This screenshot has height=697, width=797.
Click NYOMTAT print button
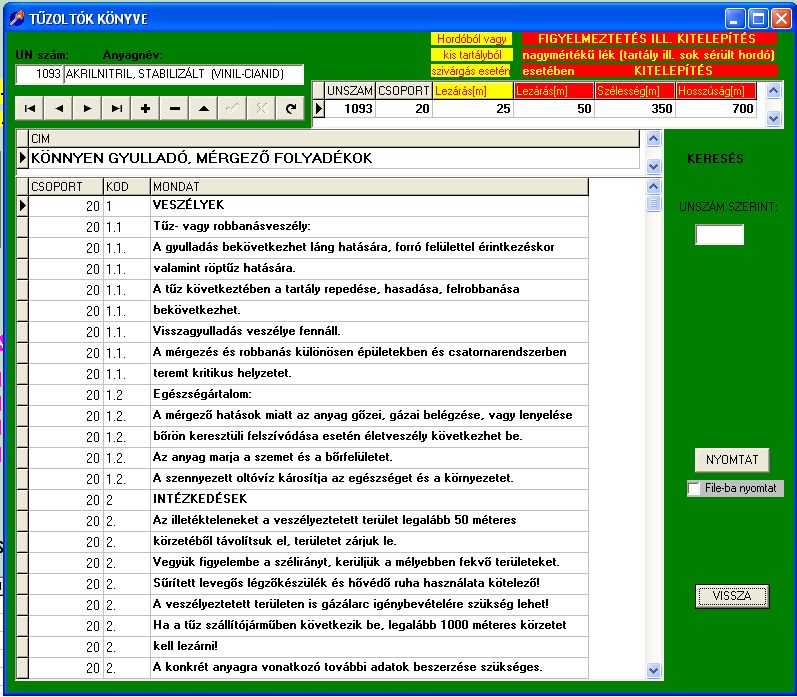coord(732,460)
